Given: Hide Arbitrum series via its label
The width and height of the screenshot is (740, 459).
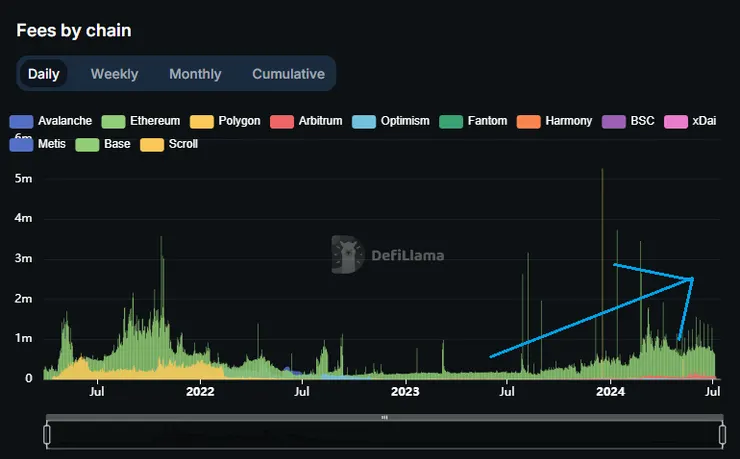Looking at the screenshot, I should 320,121.
